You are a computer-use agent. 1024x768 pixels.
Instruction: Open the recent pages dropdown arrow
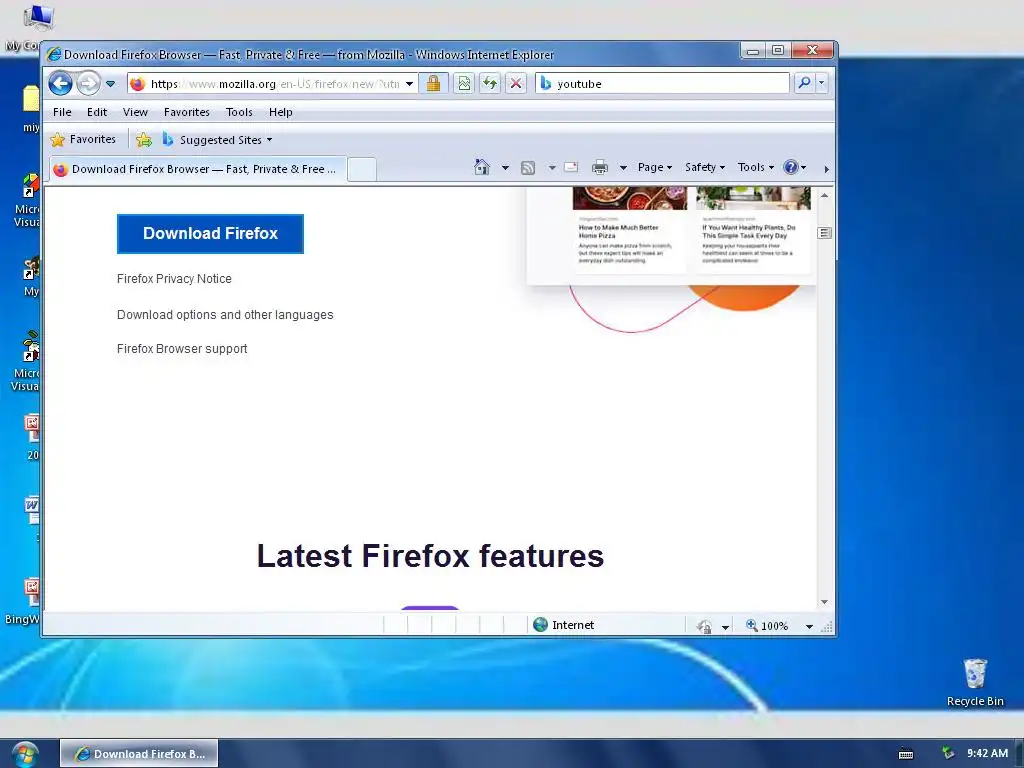[x=110, y=84]
